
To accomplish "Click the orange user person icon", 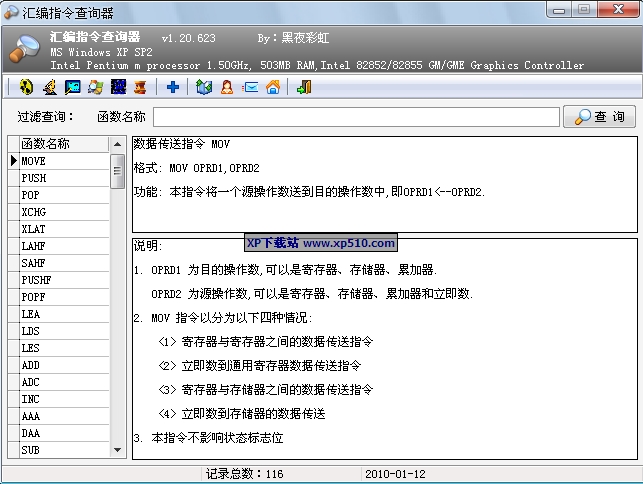I will 227,87.
